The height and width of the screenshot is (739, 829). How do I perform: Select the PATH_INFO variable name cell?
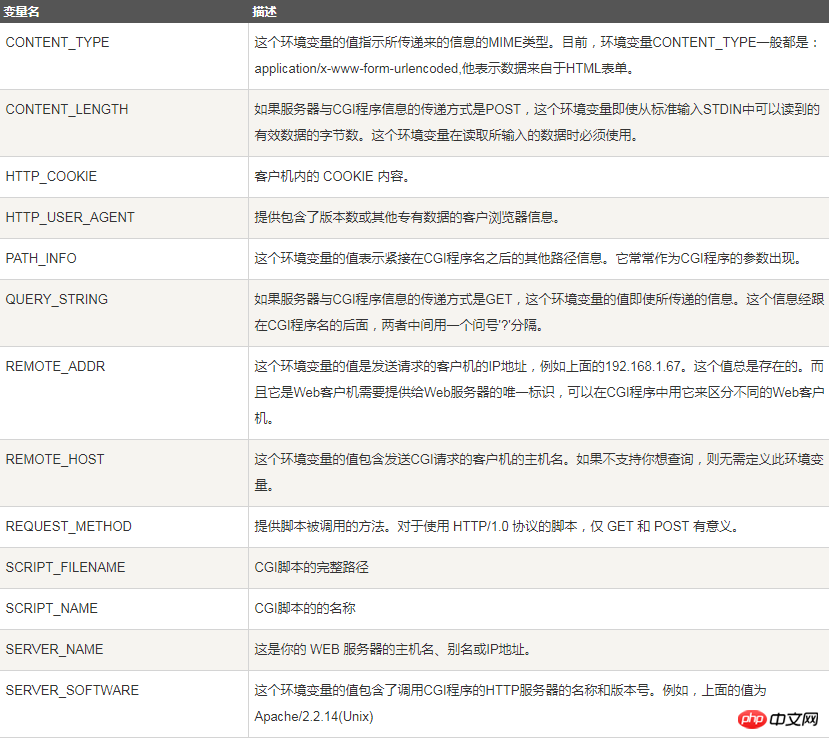[x=124, y=258]
